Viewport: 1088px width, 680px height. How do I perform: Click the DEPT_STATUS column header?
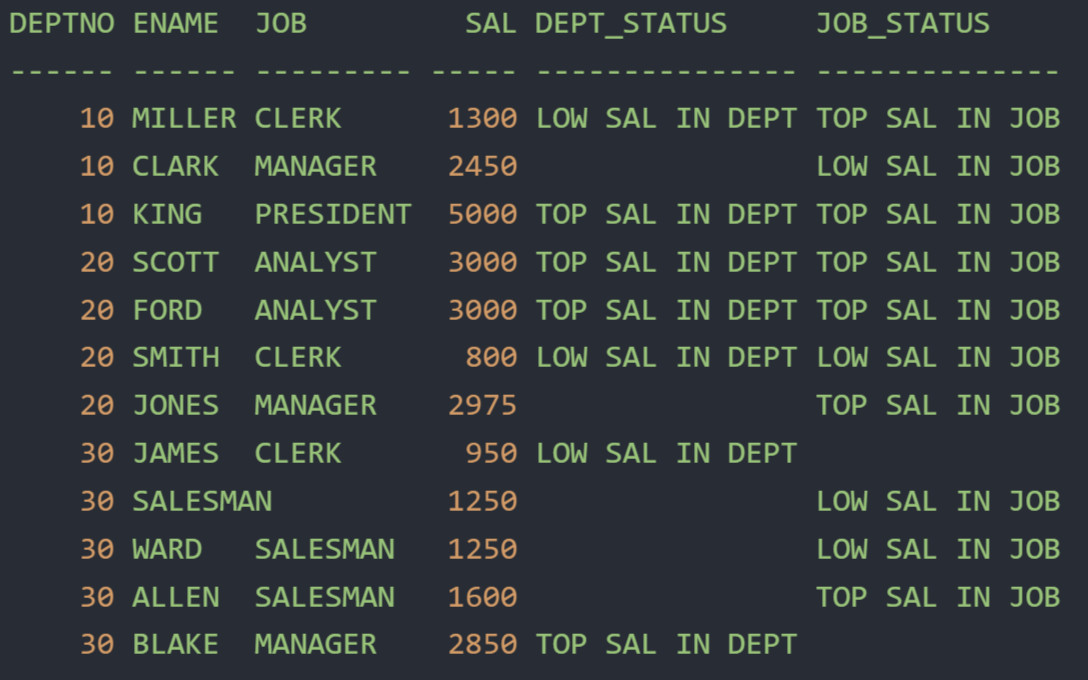click(631, 24)
